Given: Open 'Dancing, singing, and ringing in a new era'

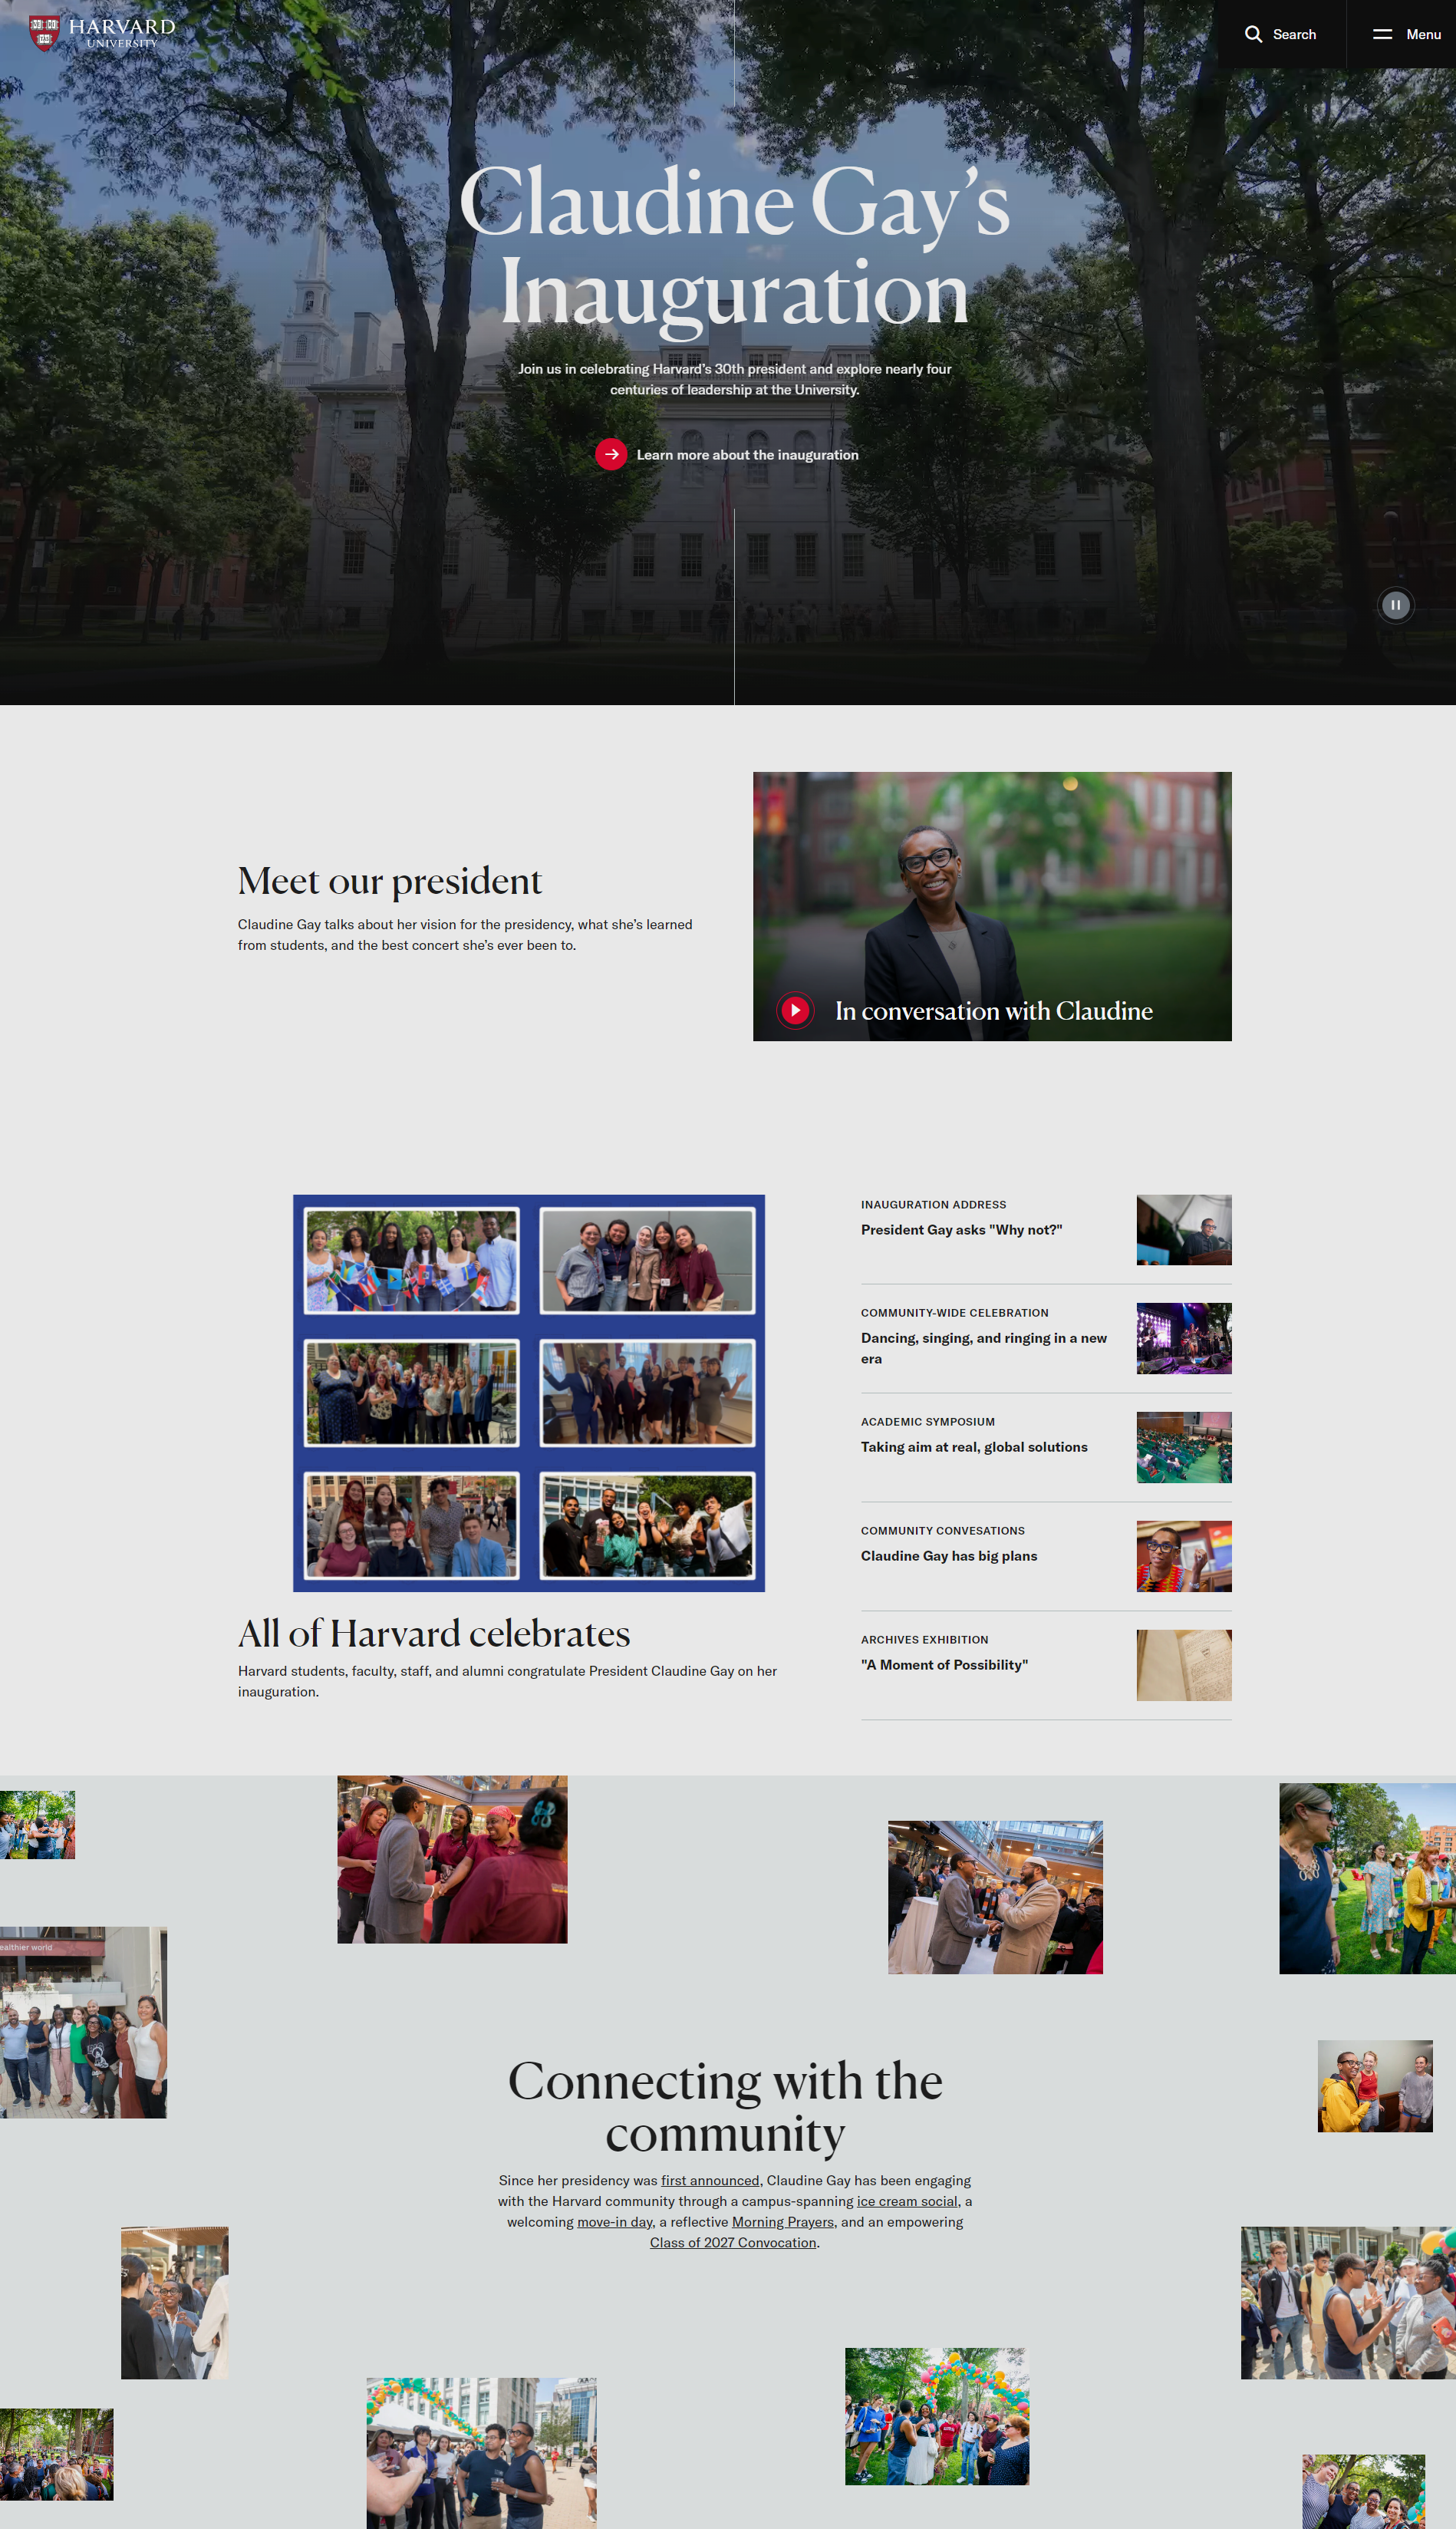Looking at the screenshot, I should (x=984, y=1348).
